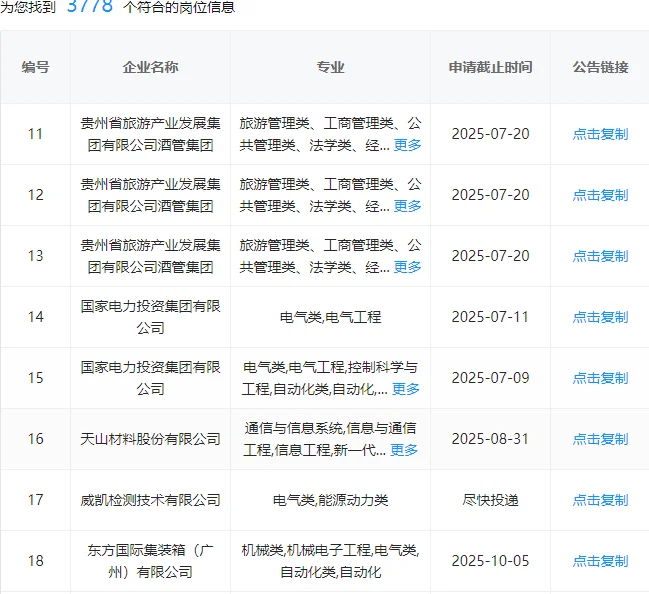Select 威凯检测技术有限公司 company name
Screen dimensions: 649x594
(150, 500)
